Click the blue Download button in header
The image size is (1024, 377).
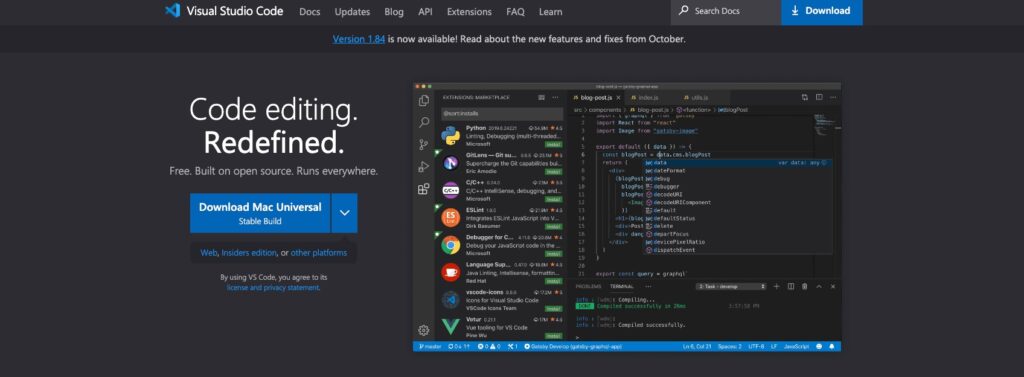pyautogui.click(x=822, y=11)
